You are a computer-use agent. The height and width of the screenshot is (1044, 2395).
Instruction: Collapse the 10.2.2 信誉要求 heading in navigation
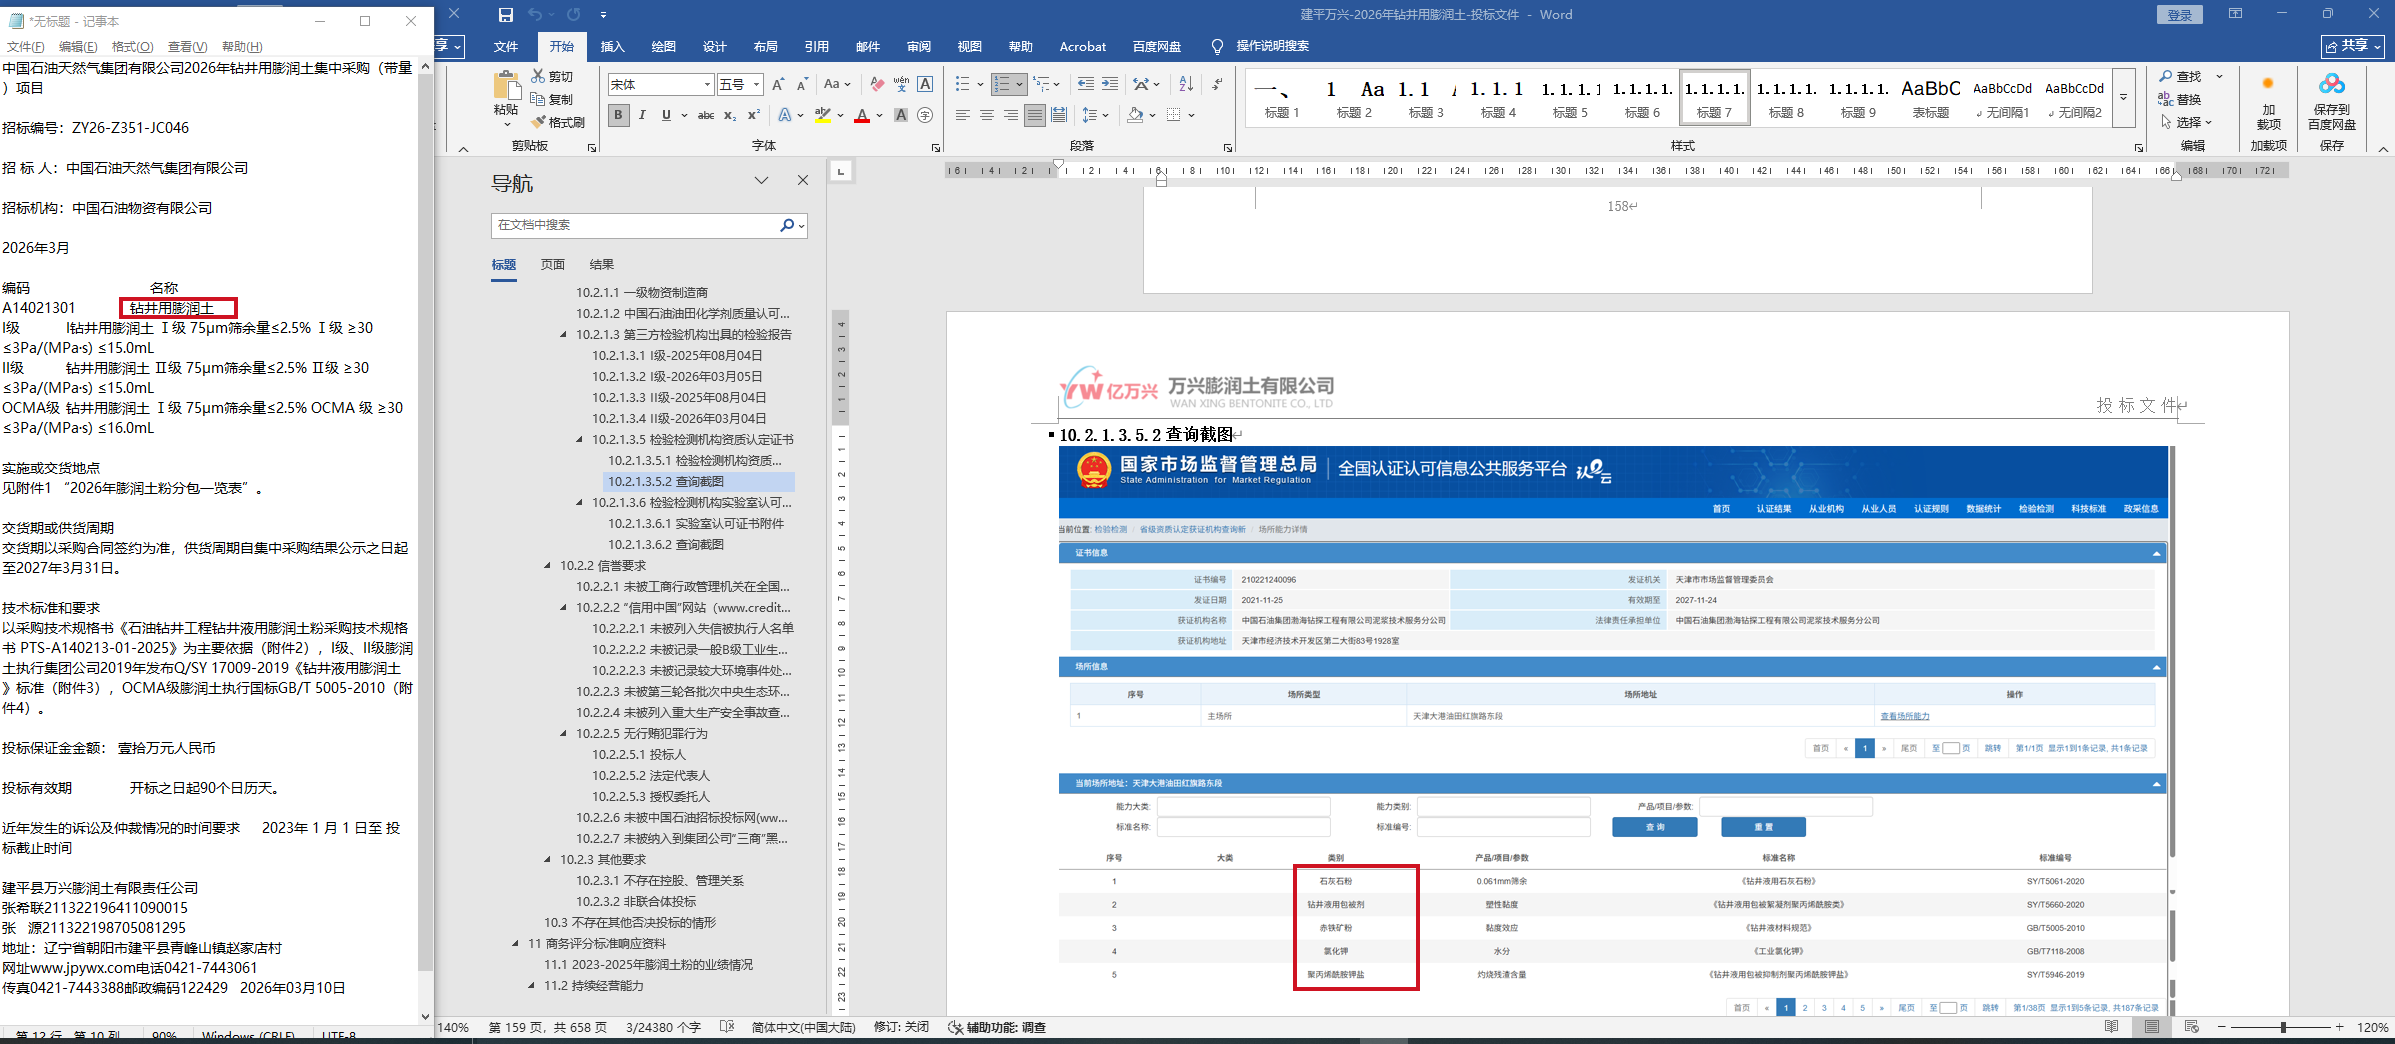click(x=548, y=566)
